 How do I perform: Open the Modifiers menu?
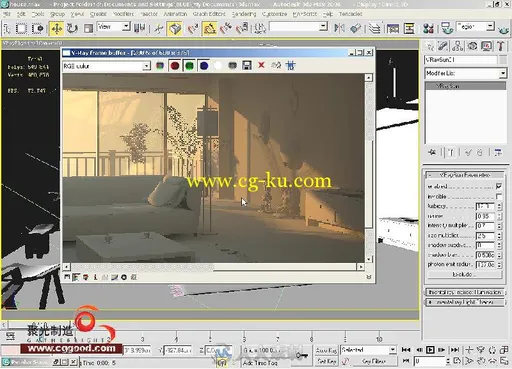pos(123,14)
